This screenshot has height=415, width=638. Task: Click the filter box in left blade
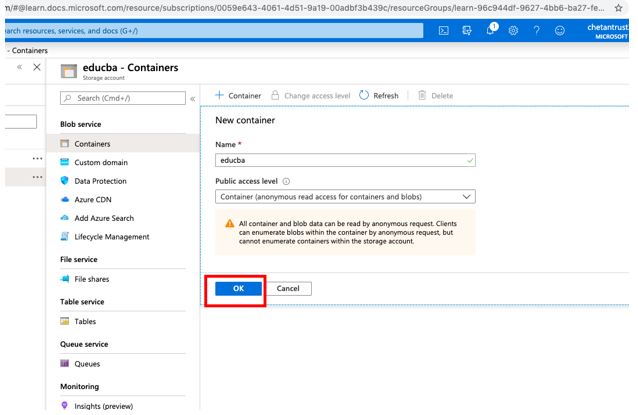pyautogui.click(x=21, y=122)
